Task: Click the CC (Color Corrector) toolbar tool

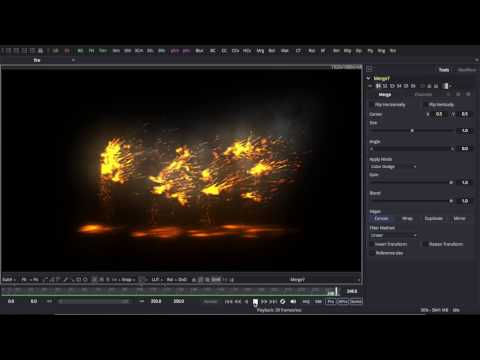Action: (224, 51)
